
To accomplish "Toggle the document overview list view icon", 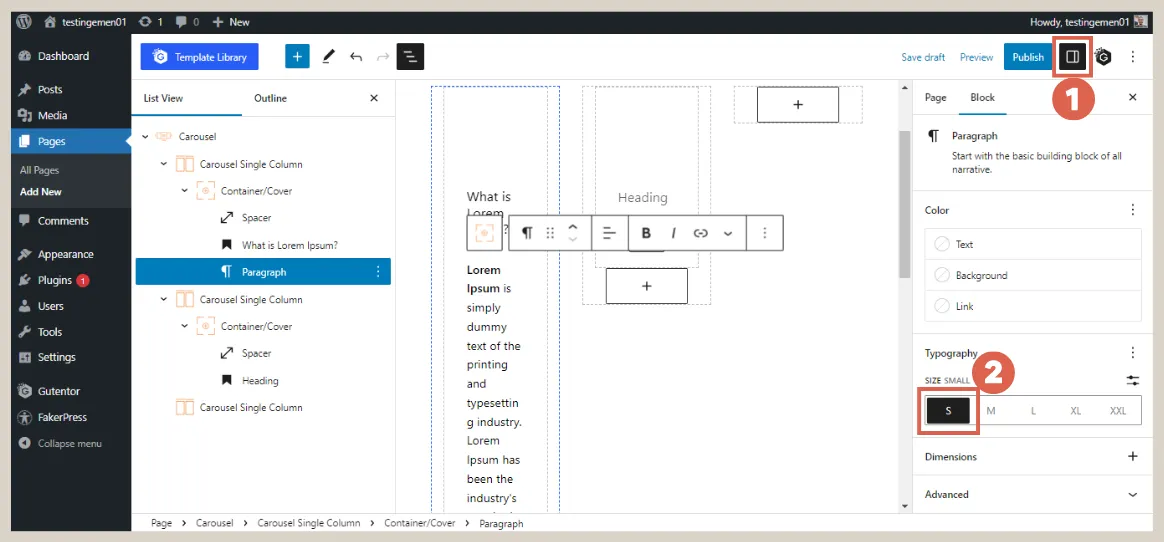I will point(410,57).
